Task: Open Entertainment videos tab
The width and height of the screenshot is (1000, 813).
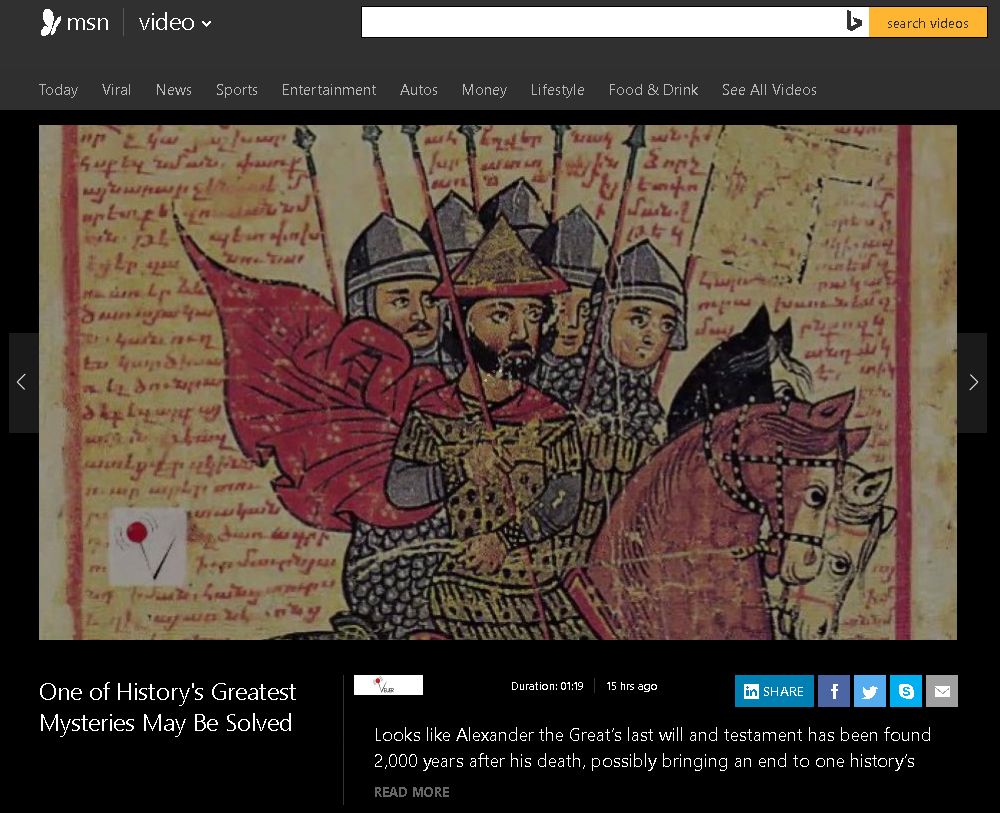Action: tap(328, 90)
